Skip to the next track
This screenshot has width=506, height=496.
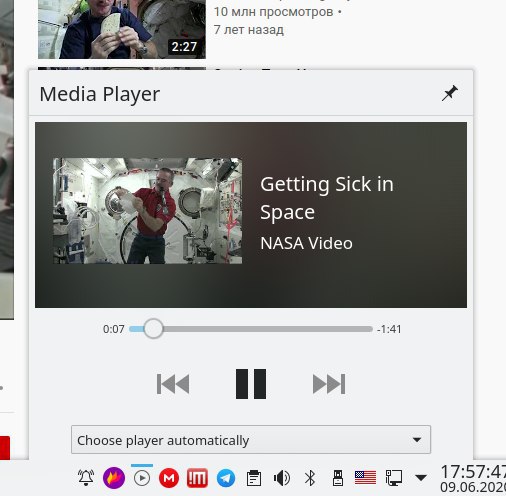[x=329, y=384]
